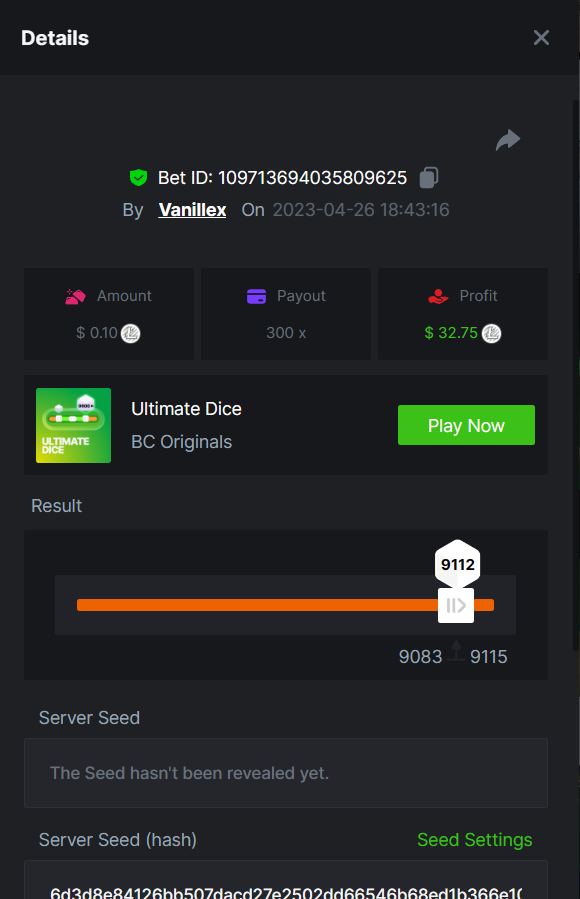Click the Ultimate Dice title text
The image size is (580, 899).
click(x=186, y=409)
